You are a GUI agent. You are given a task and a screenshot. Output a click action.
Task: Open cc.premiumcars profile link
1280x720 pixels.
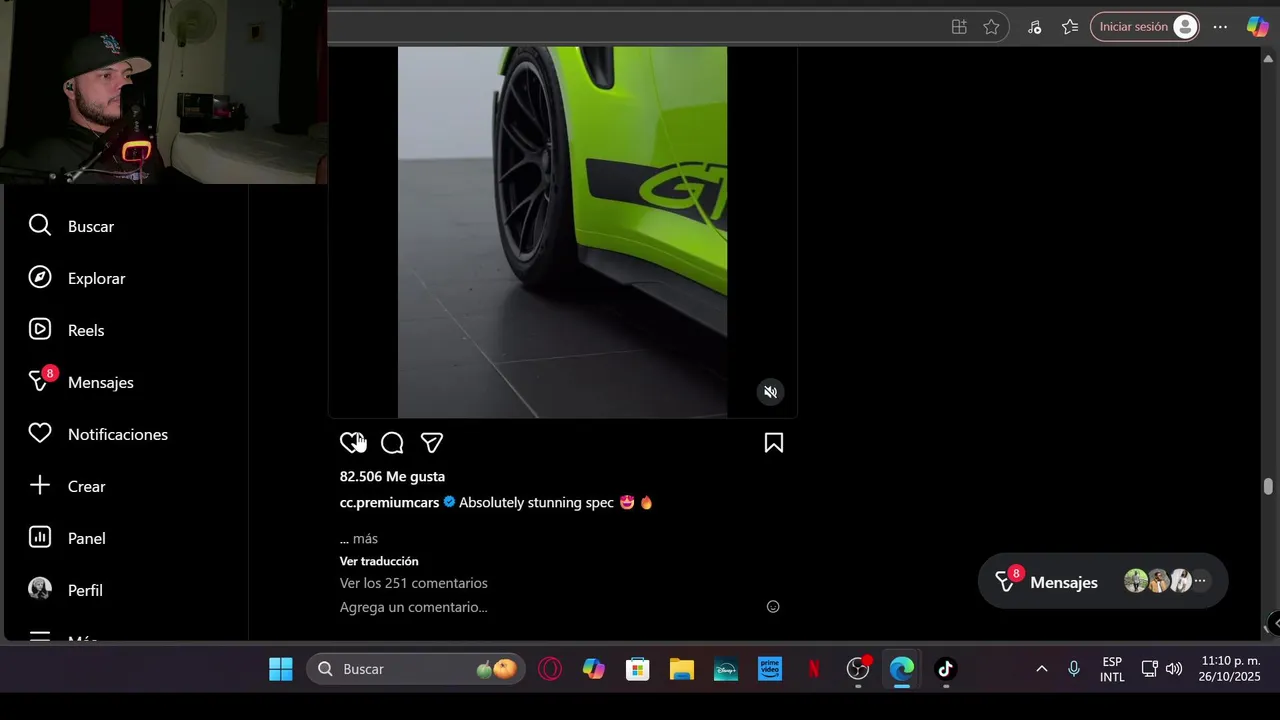pos(389,503)
